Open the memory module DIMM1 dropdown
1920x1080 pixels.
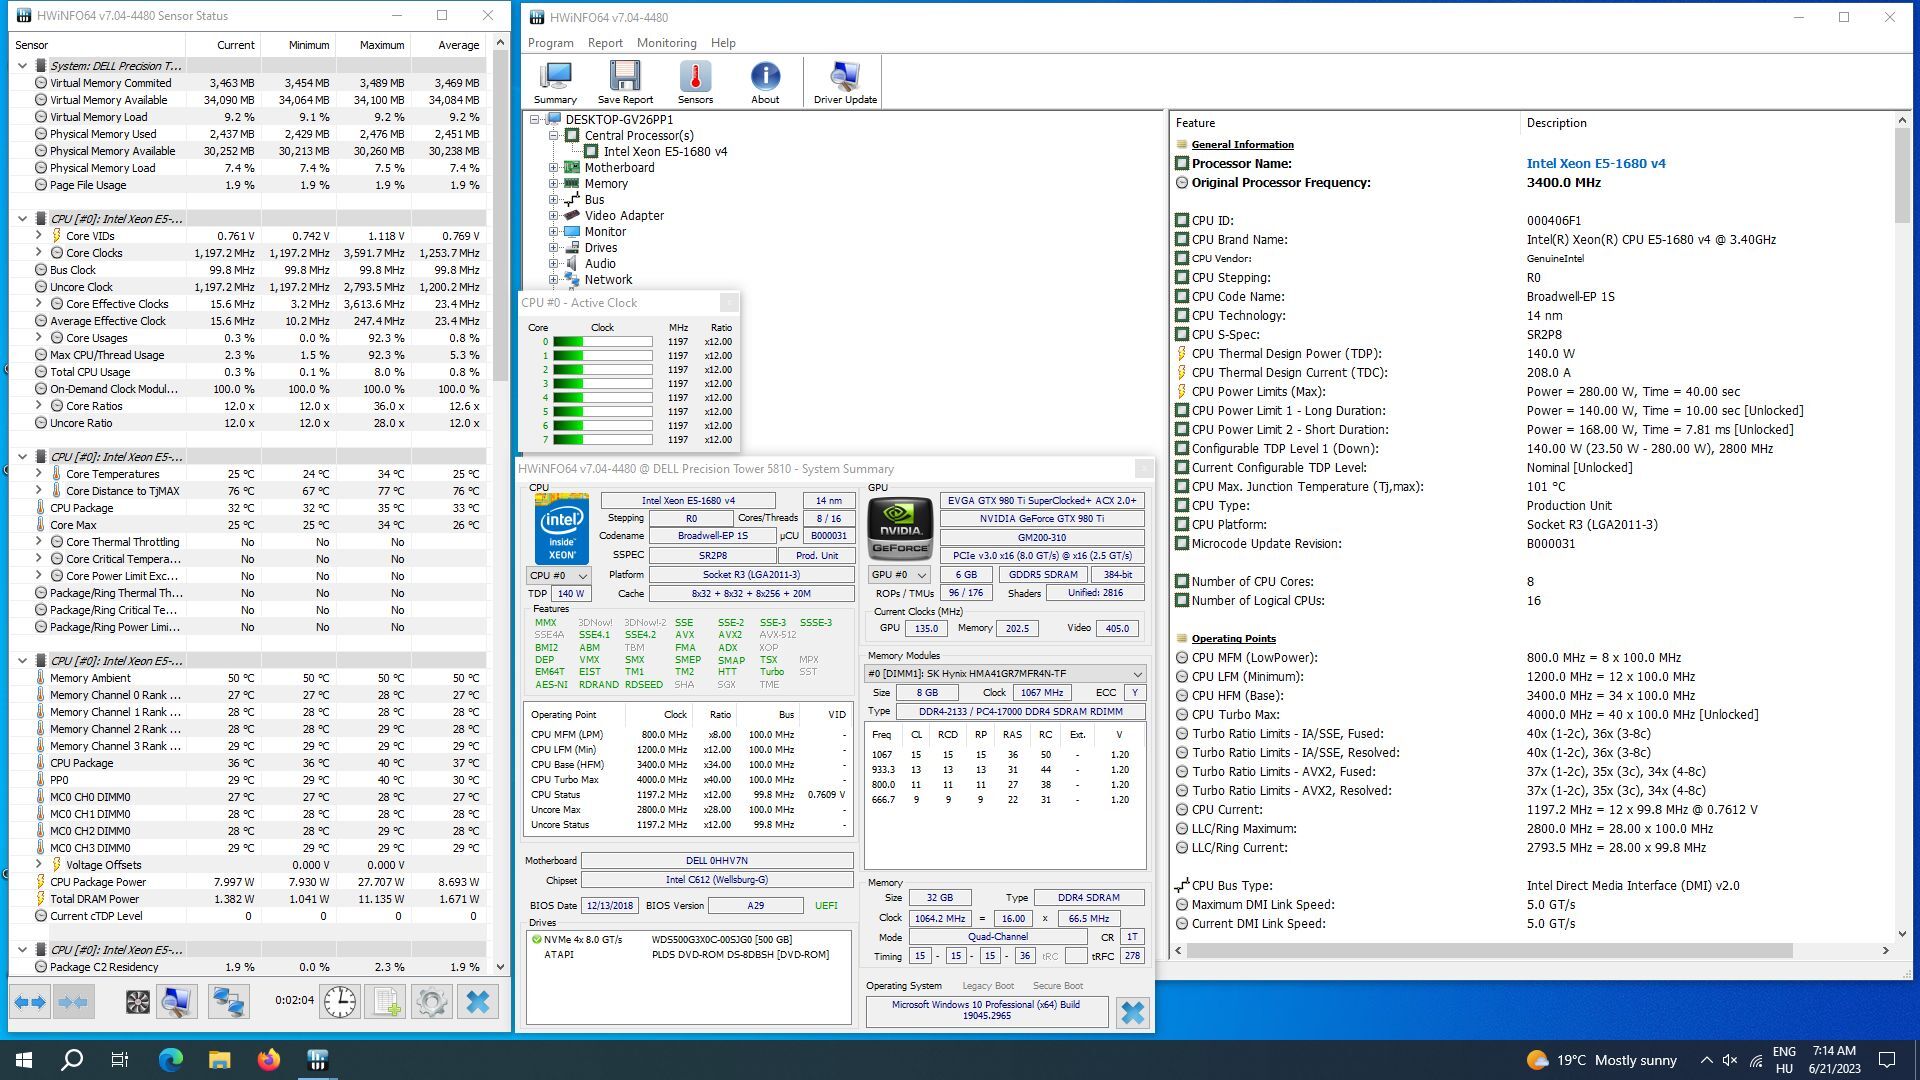[1005, 674]
